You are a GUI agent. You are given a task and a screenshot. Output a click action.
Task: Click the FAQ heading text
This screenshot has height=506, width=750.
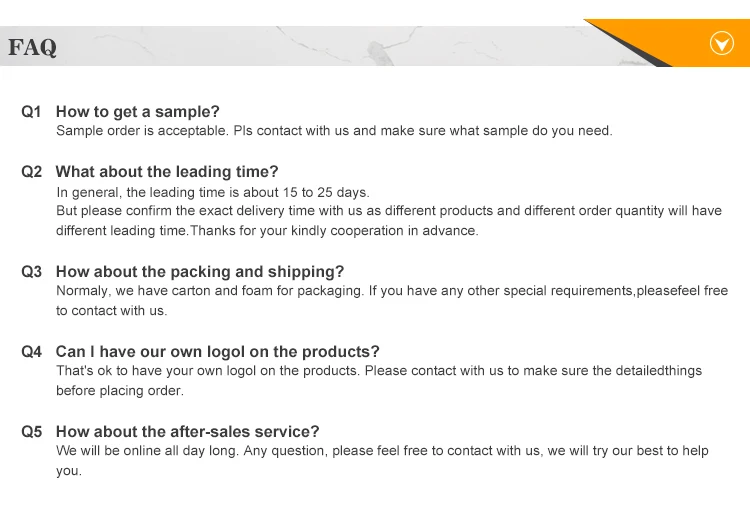tap(33, 47)
